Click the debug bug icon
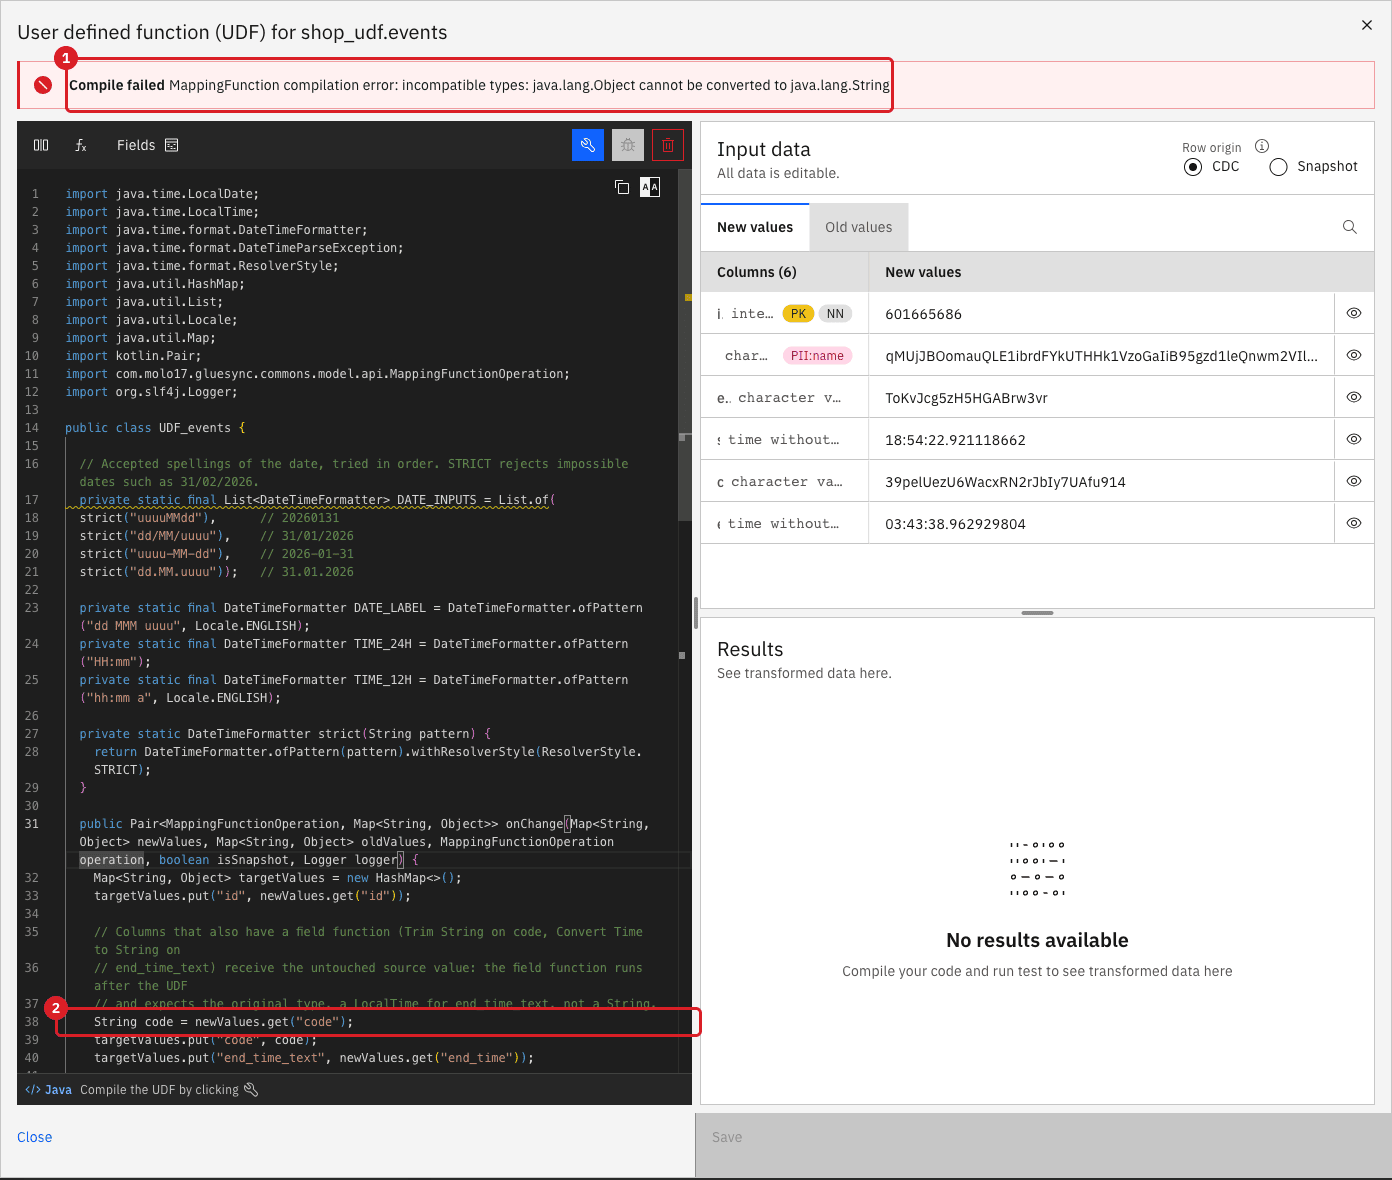This screenshot has width=1392, height=1180. (x=628, y=145)
